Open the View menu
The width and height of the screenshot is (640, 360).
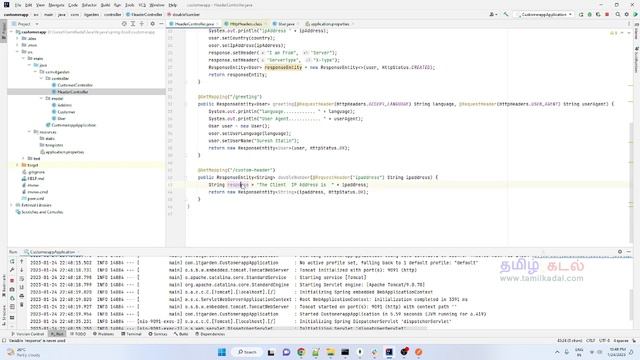[x=40, y=5]
